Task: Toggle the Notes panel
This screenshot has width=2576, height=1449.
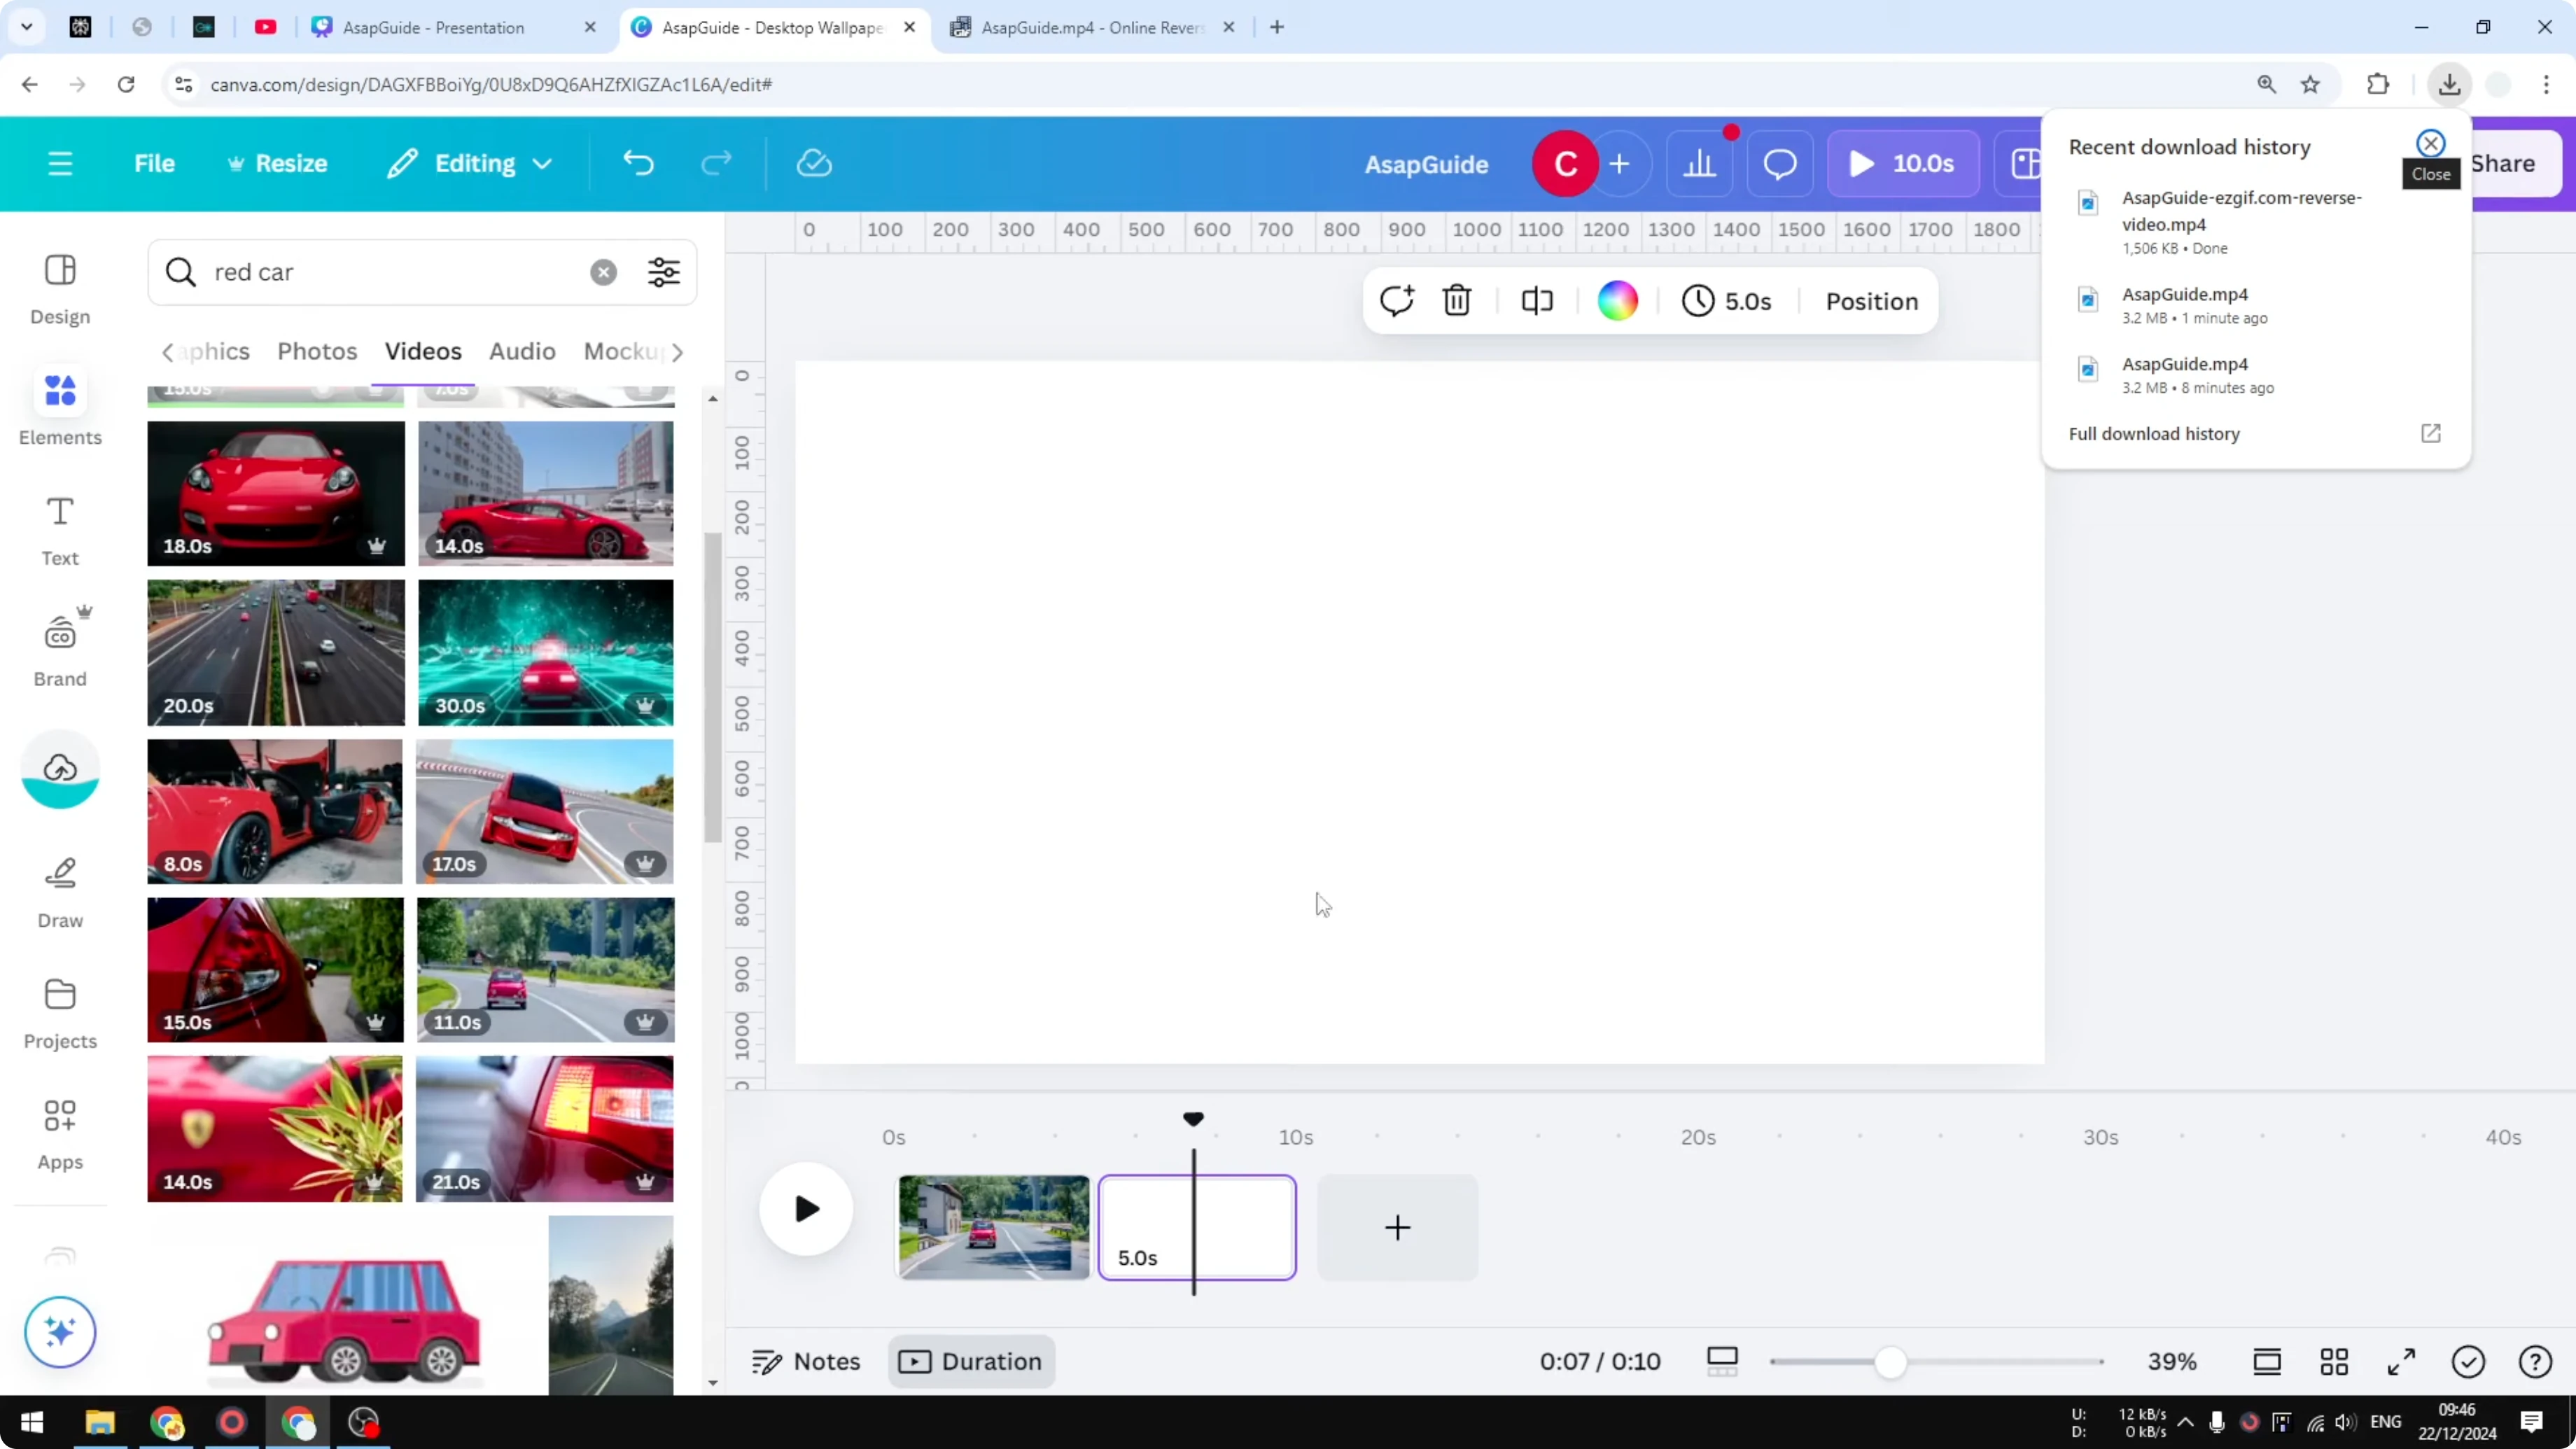Action: click(x=806, y=1360)
